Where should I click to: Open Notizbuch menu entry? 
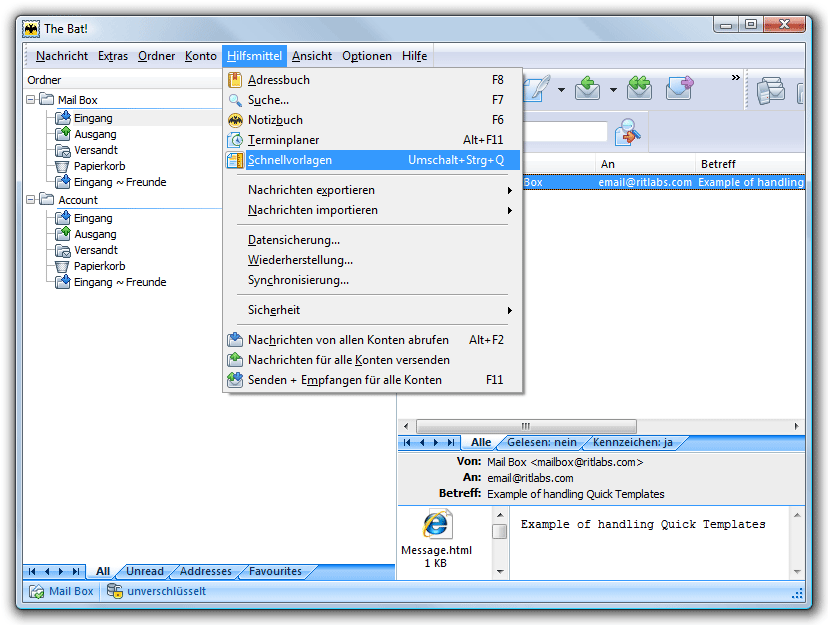[x=373, y=120]
